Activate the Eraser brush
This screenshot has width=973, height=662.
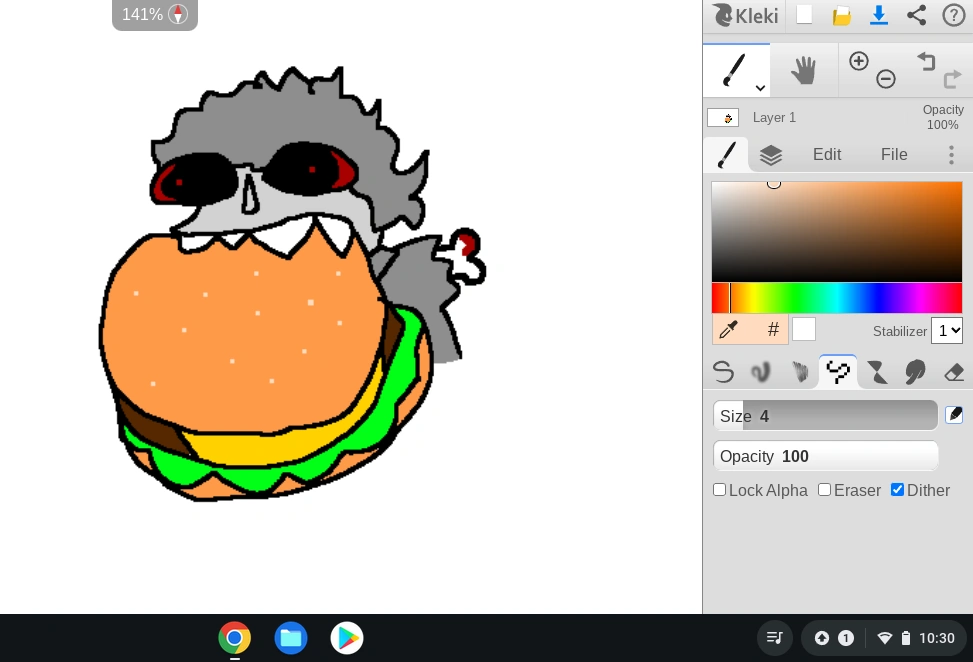(952, 371)
